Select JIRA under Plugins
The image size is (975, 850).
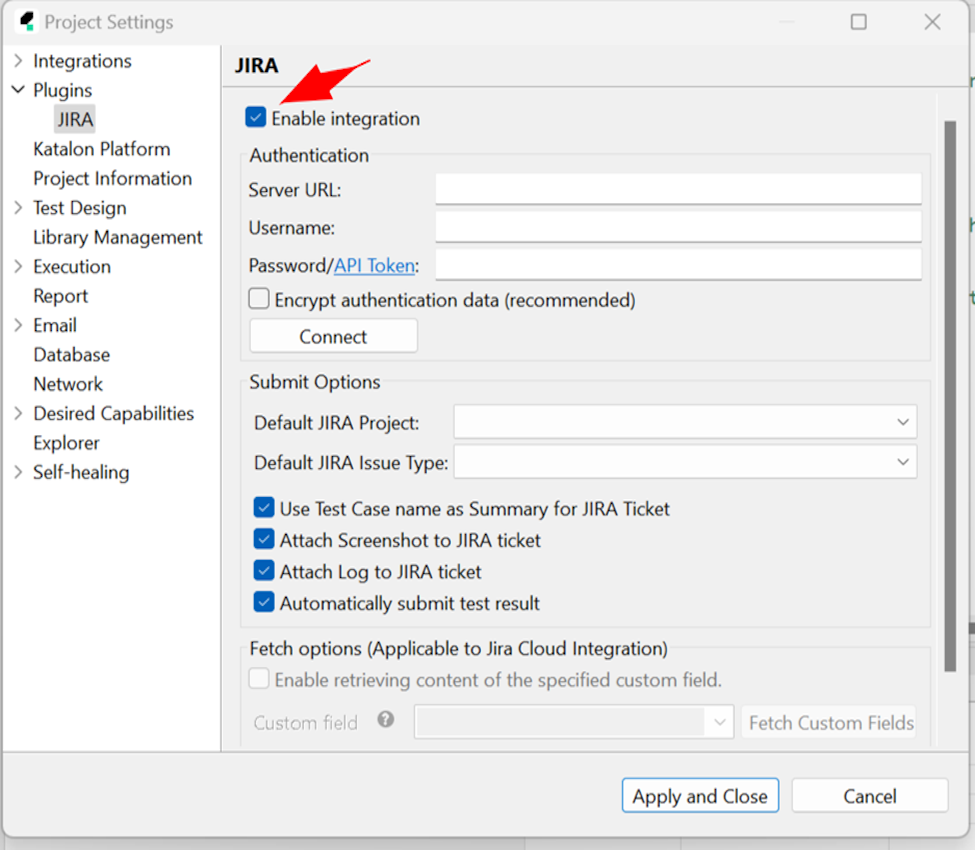[75, 119]
